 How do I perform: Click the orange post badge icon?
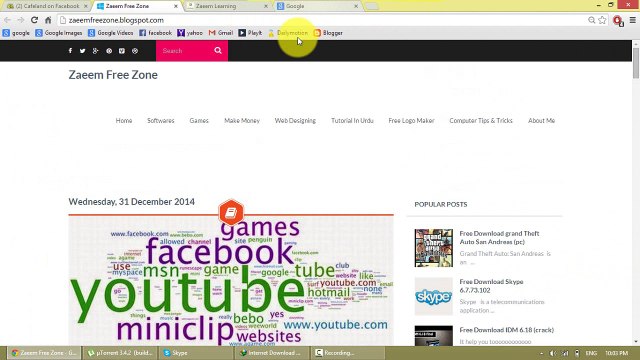pos(231,212)
